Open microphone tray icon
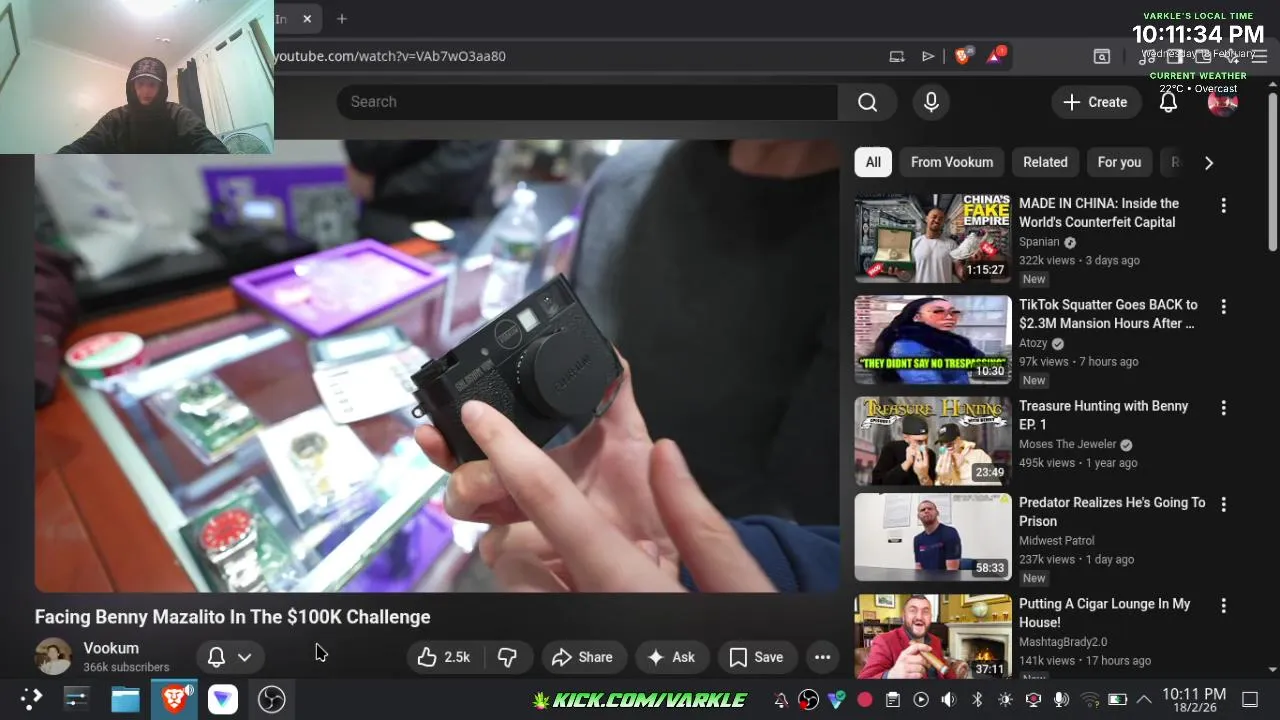This screenshot has width=1280, height=720. click(x=1062, y=699)
